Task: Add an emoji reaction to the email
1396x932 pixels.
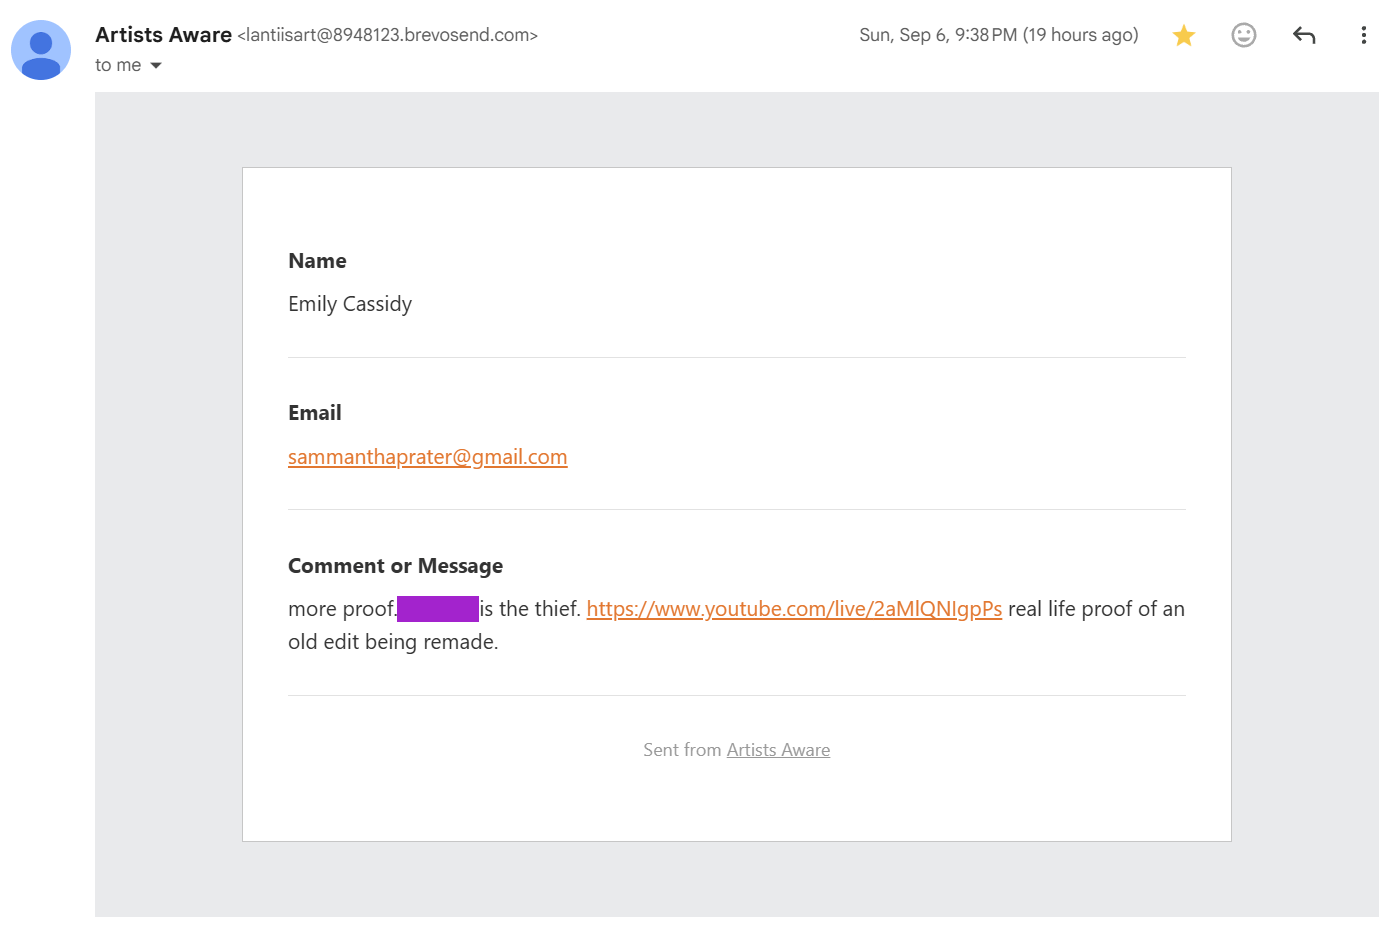Action: pyautogui.click(x=1244, y=36)
